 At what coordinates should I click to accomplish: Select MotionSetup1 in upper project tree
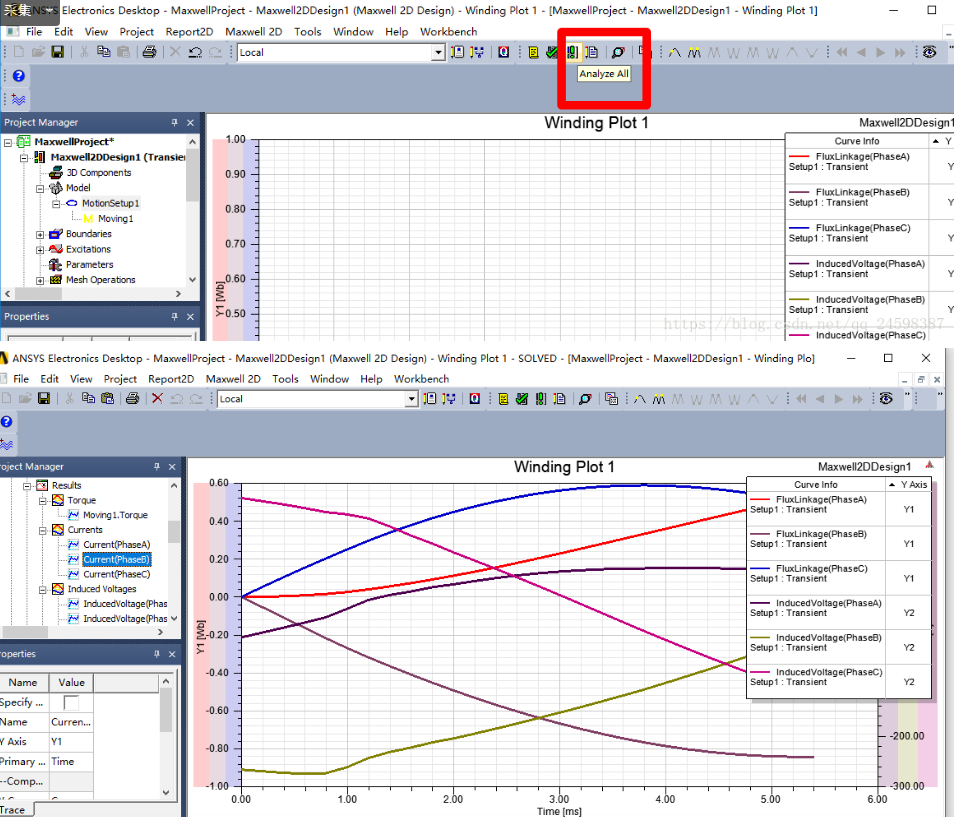[110, 203]
